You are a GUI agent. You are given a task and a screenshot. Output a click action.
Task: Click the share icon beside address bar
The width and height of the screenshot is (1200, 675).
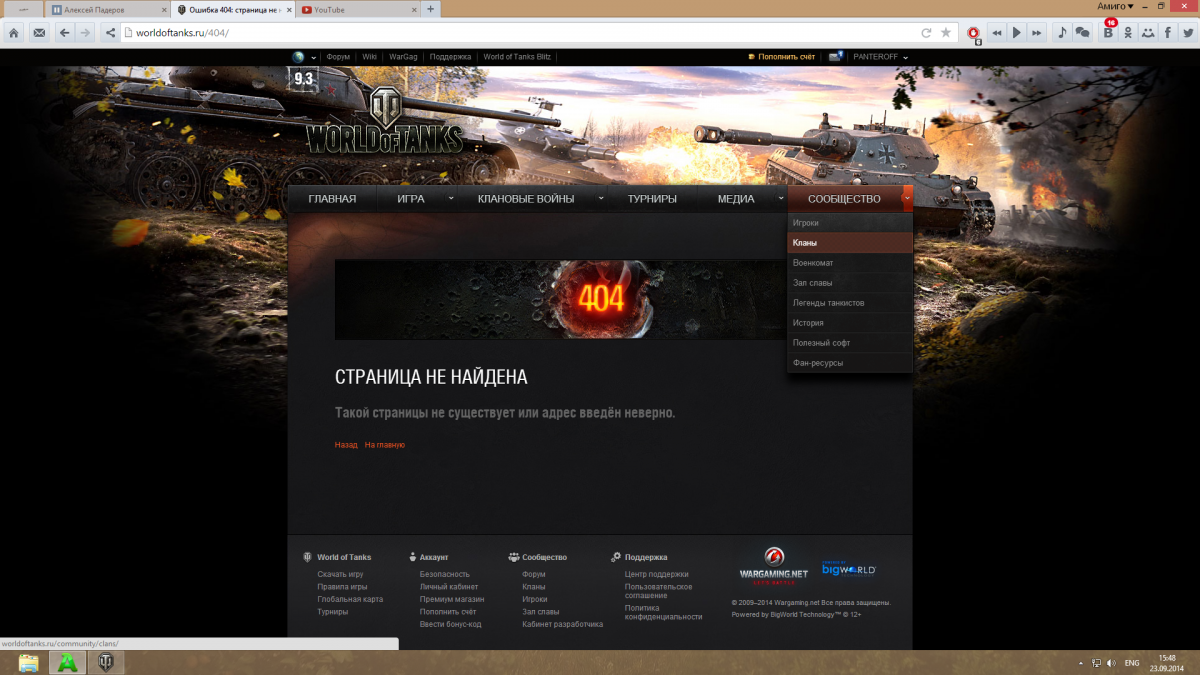110,32
